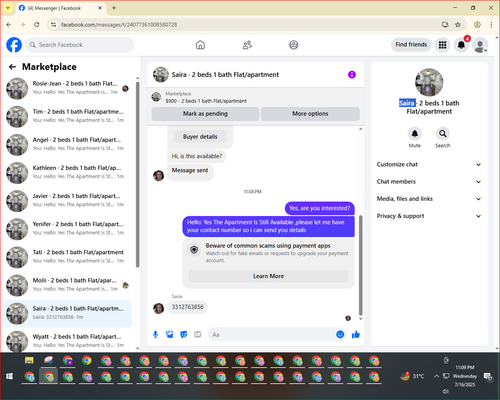Open the Chrome profile avatar icon
This screenshot has width=500, height=400.
477,24
